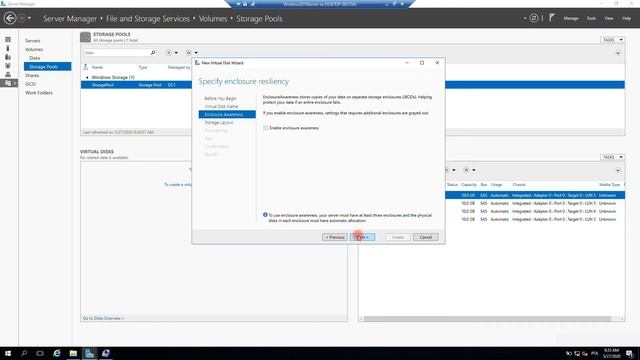Go to wizard step Virtual Disk Name
Screen dimensions: 640x360
(221, 107)
